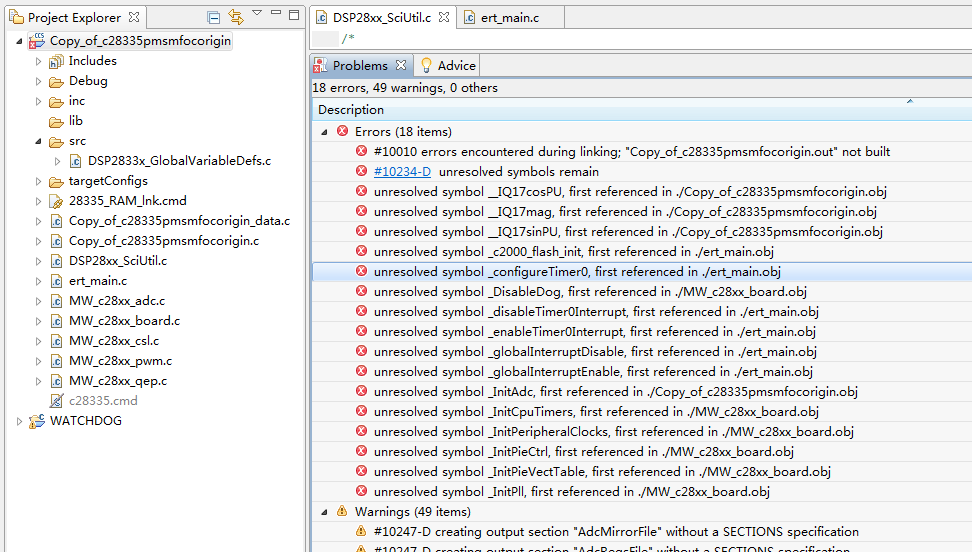Minimize the Project Explorer panel

point(276,13)
